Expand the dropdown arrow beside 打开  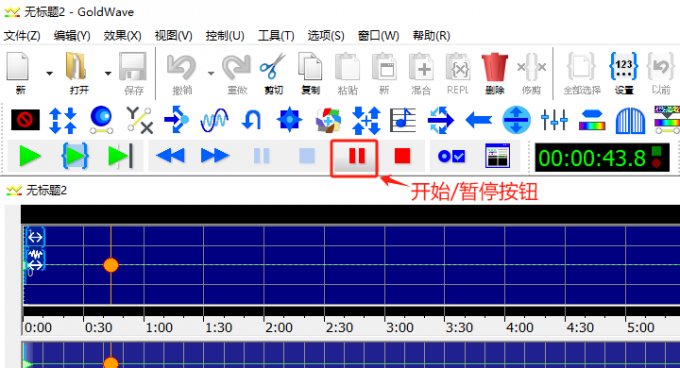(108, 73)
